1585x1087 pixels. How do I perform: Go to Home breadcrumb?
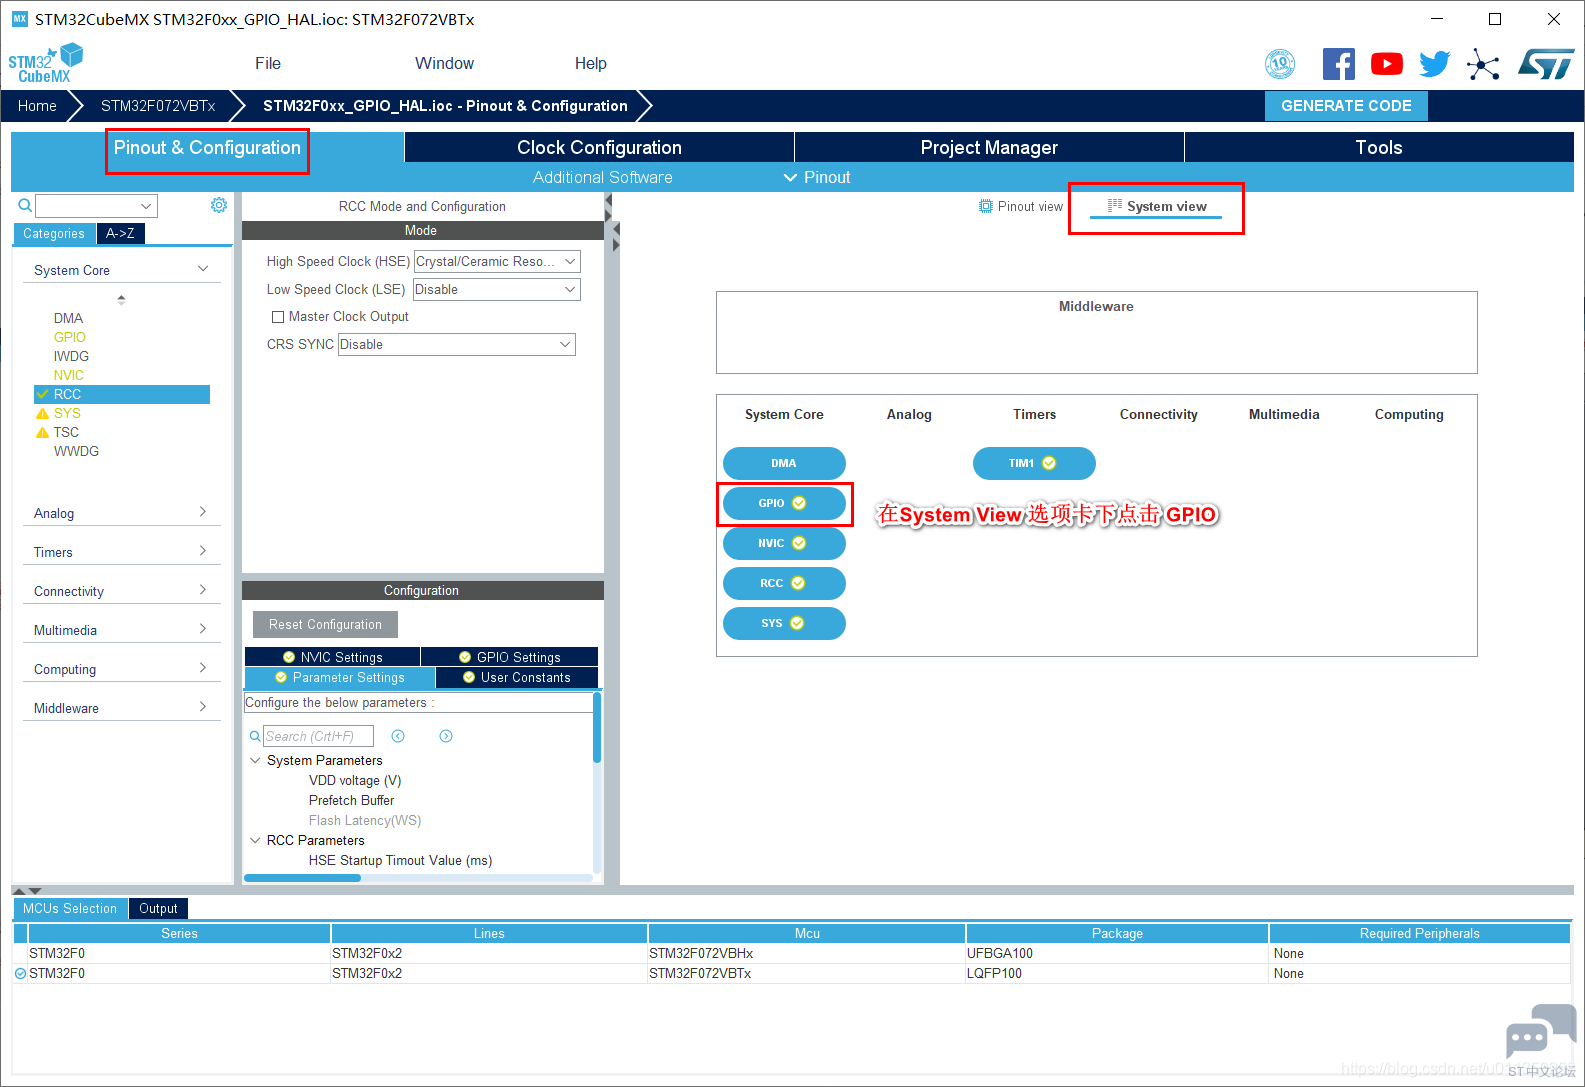(x=37, y=106)
